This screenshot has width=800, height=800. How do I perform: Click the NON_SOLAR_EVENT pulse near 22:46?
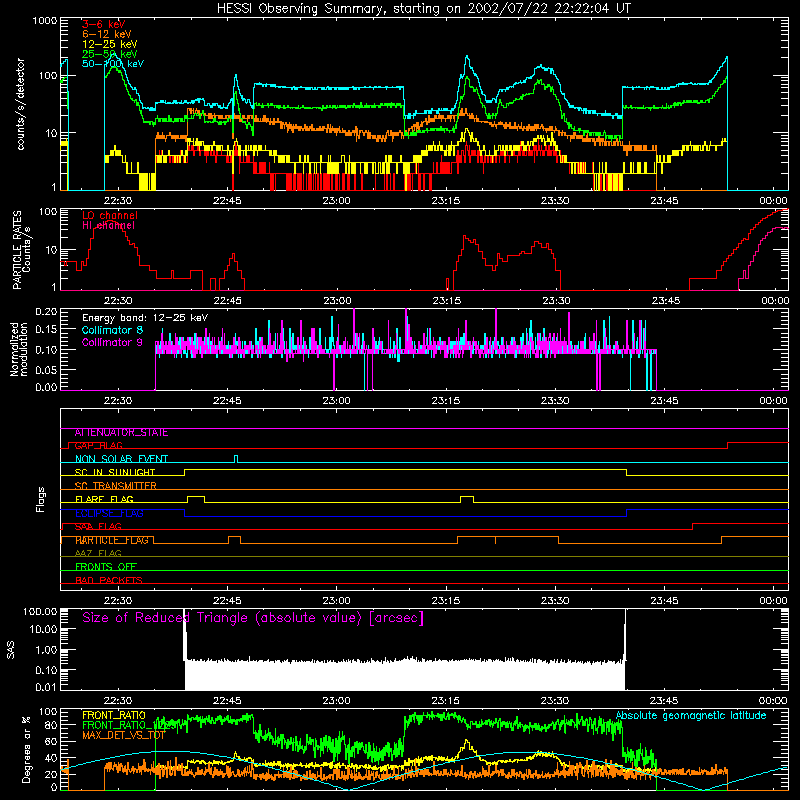click(236, 459)
